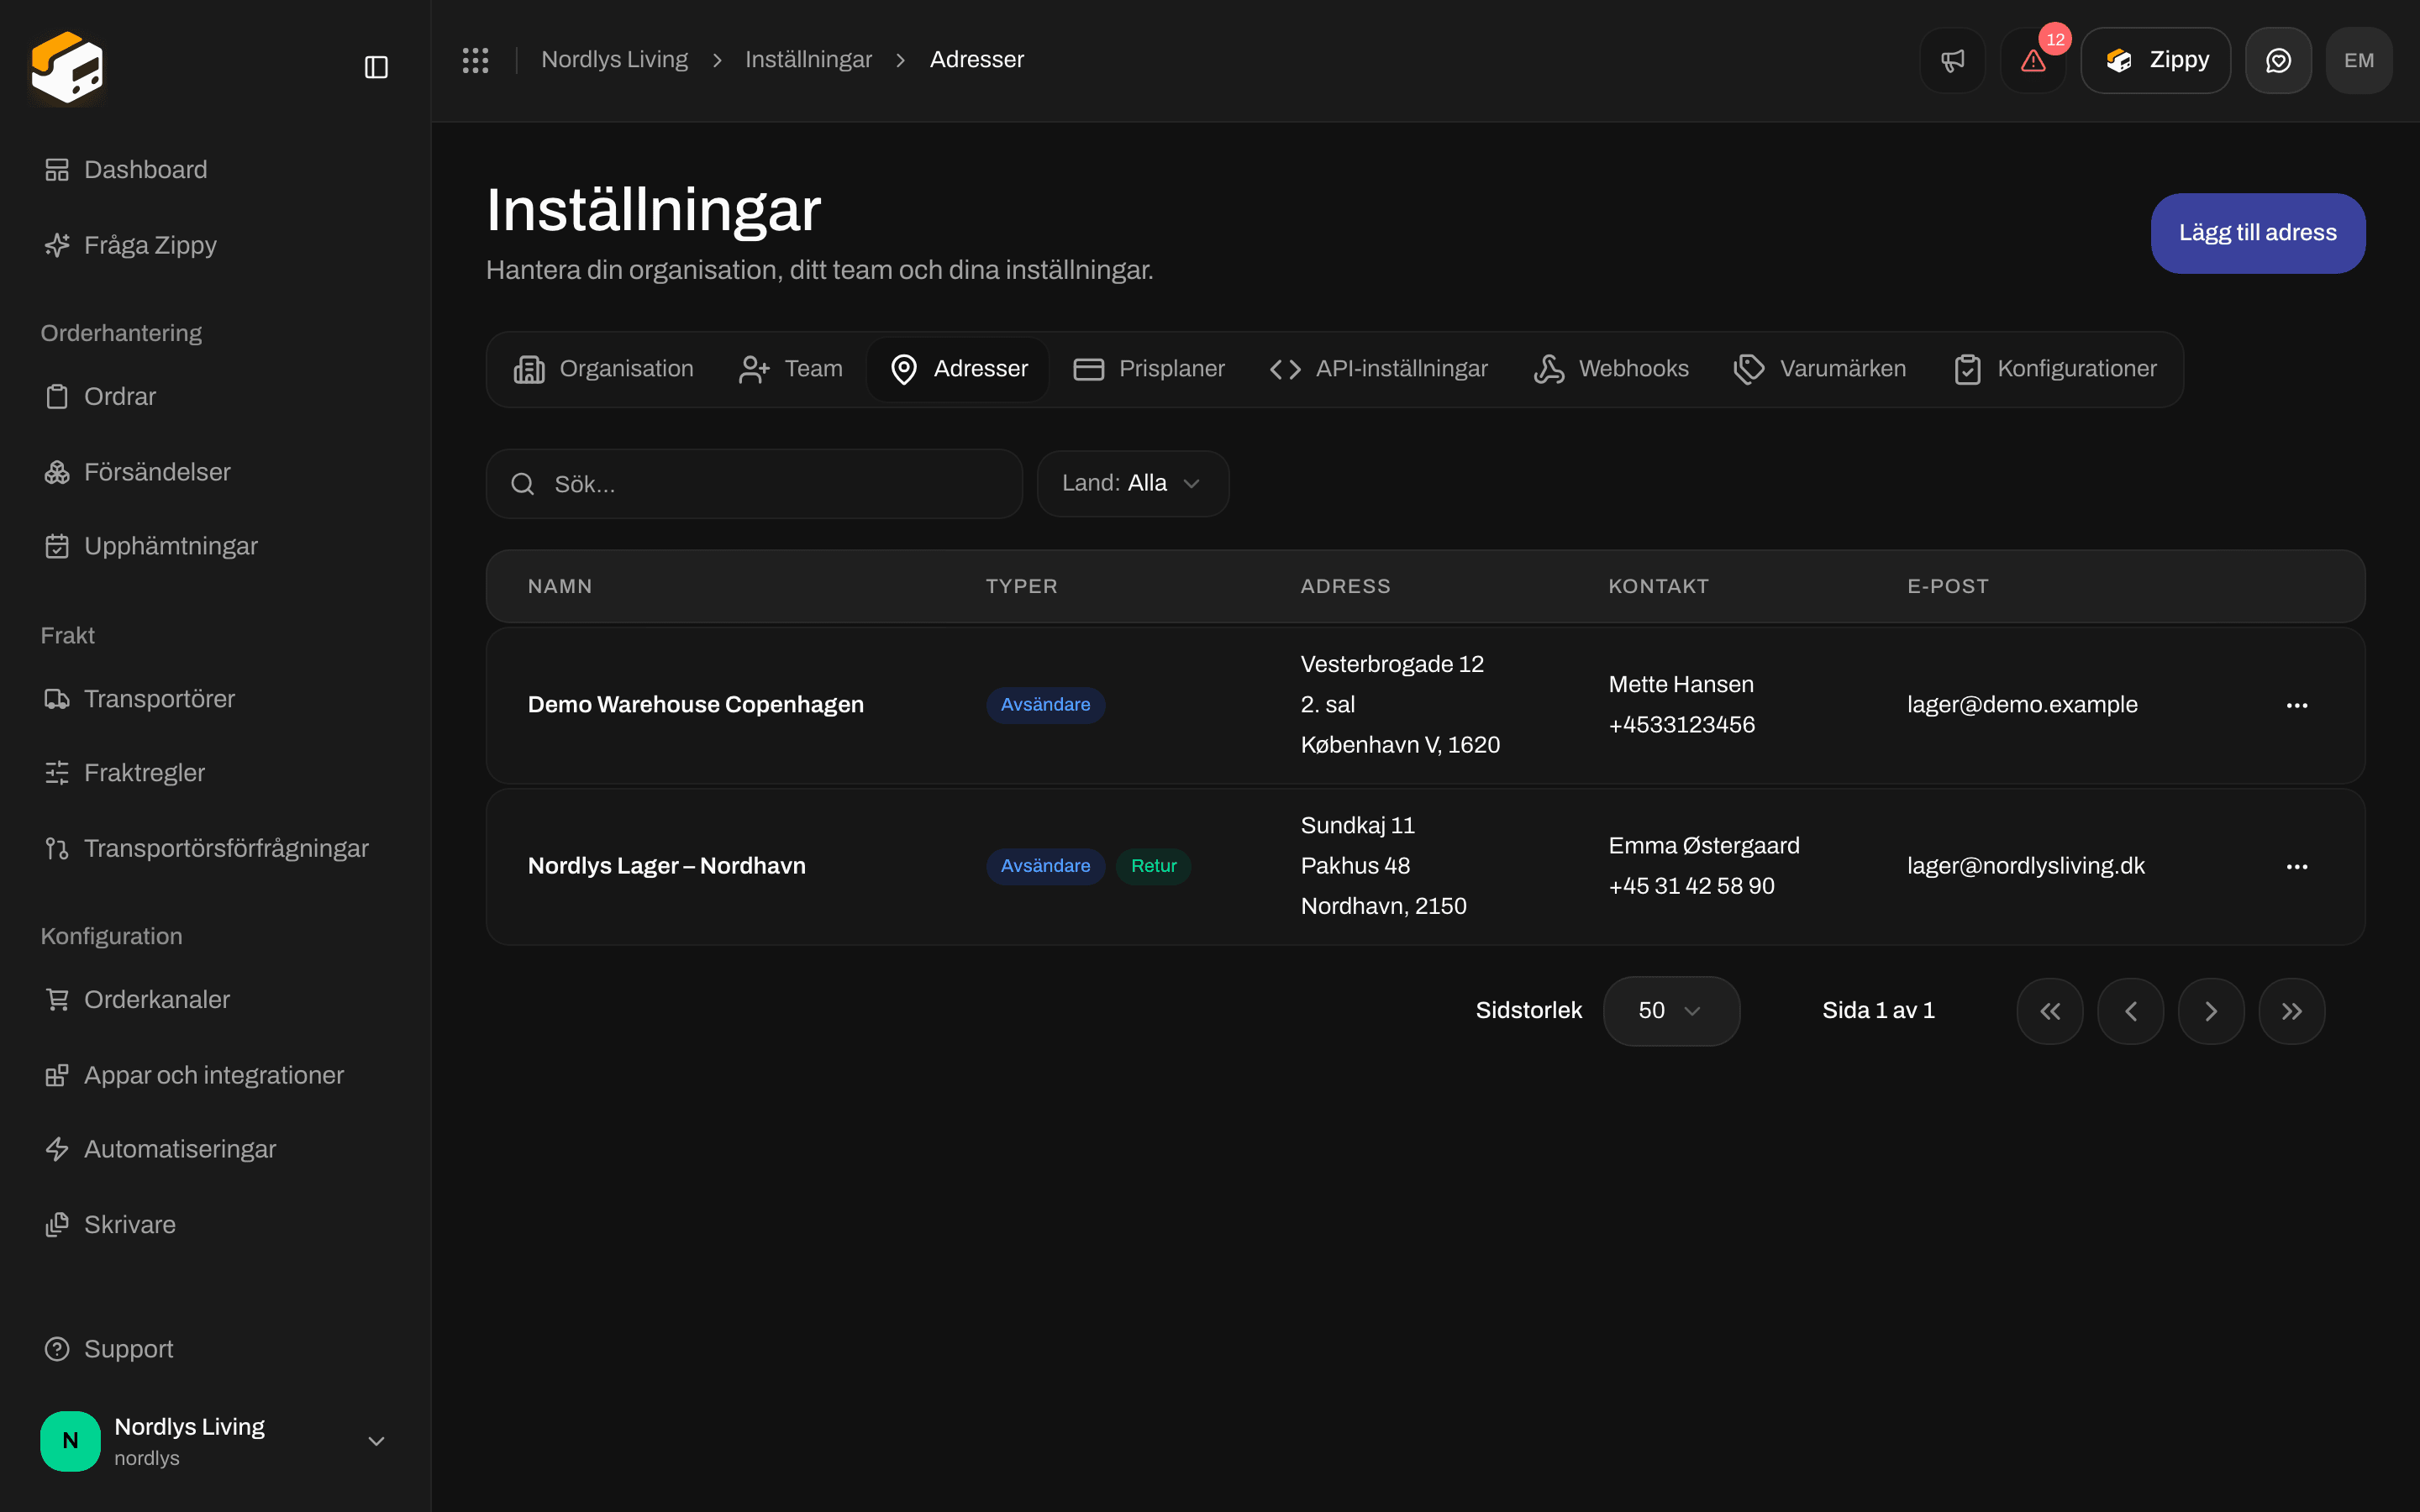Open the chat support bubble icon

coord(2278,60)
